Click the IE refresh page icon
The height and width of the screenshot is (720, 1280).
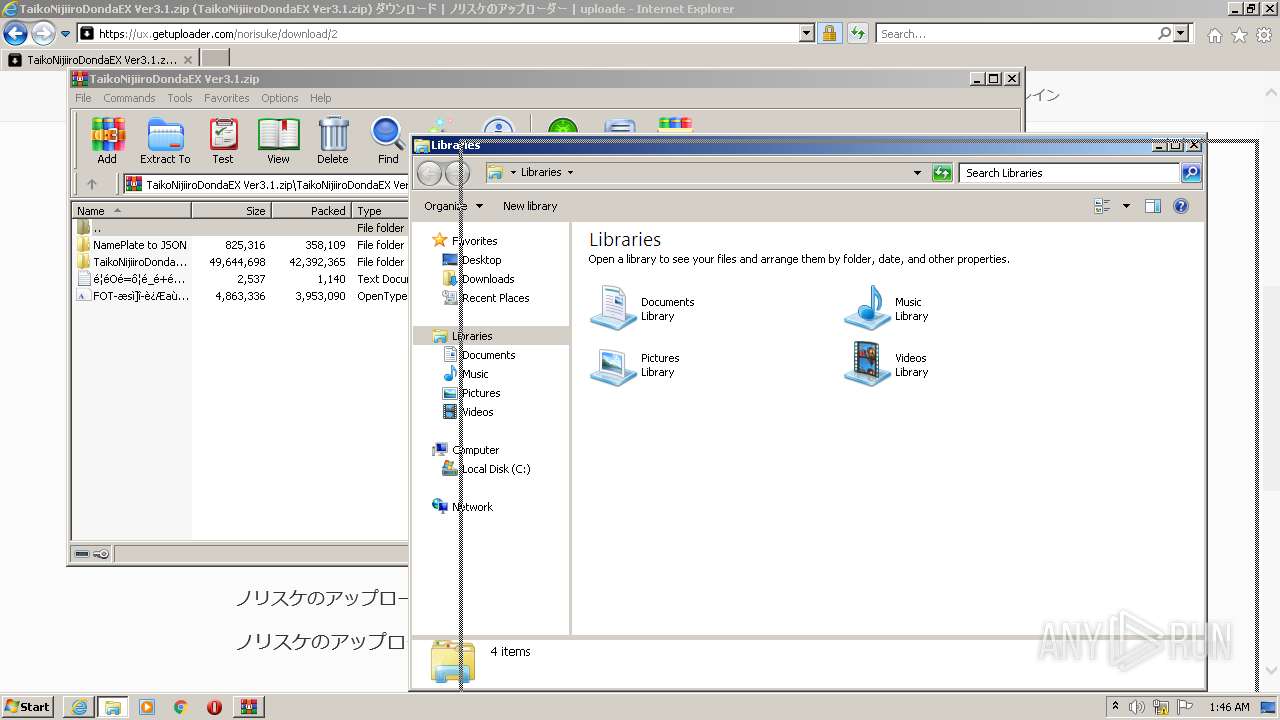[x=857, y=33]
